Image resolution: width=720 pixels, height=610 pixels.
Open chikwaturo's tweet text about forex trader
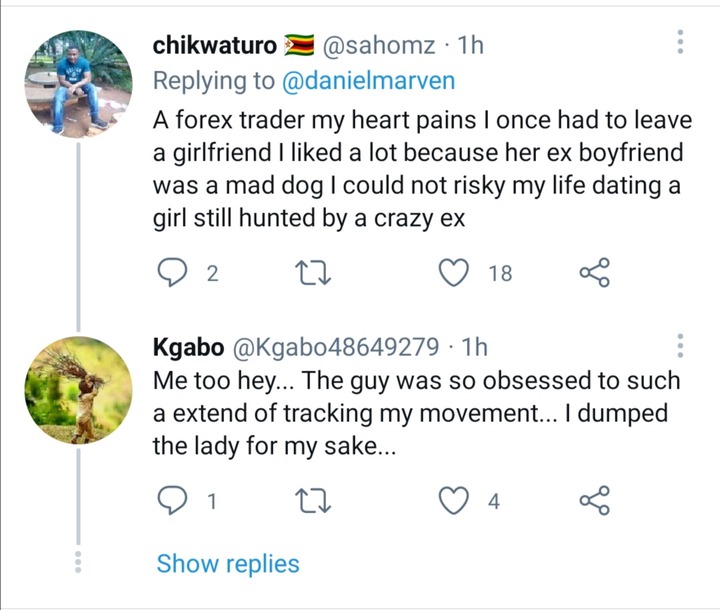click(422, 169)
